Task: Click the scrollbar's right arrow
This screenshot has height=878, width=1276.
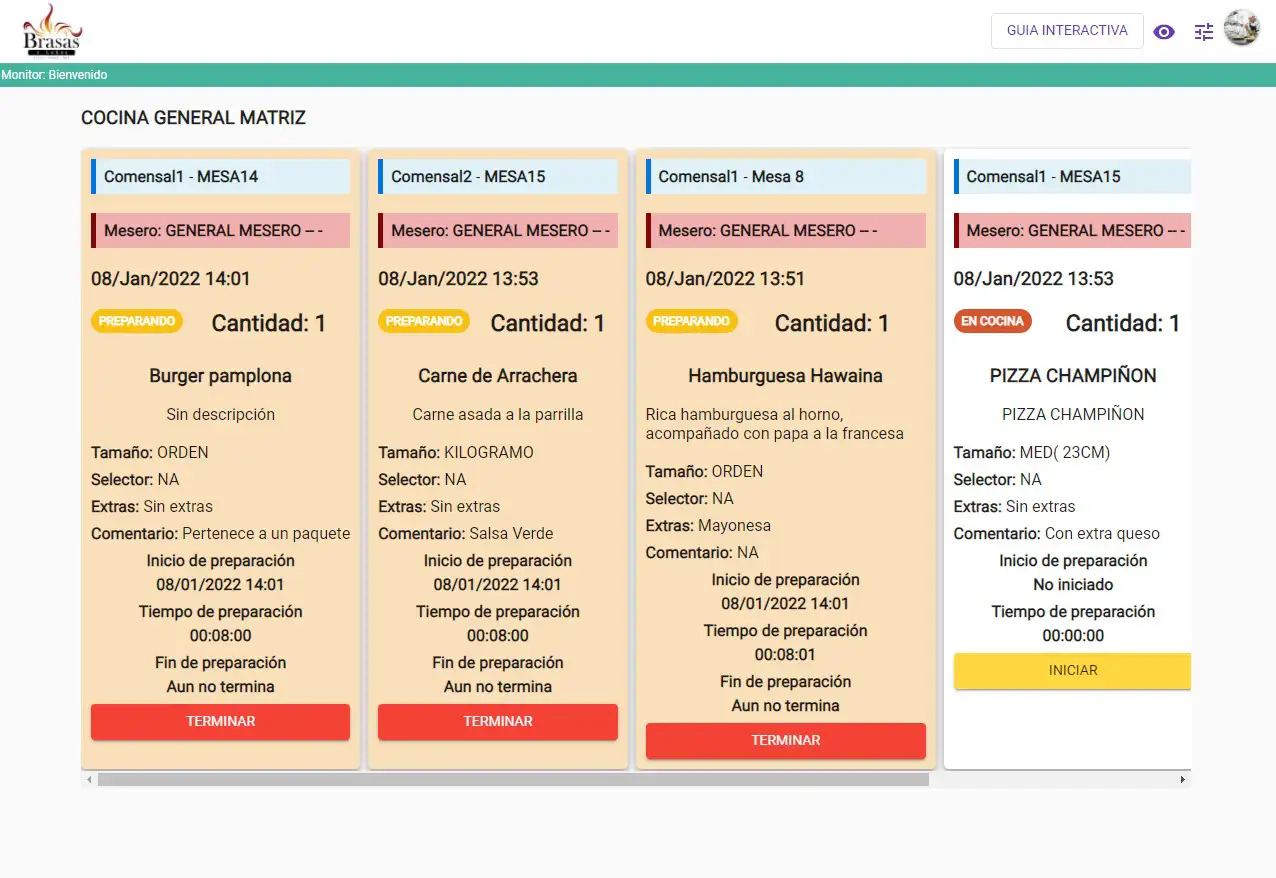Action: point(1183,779)
